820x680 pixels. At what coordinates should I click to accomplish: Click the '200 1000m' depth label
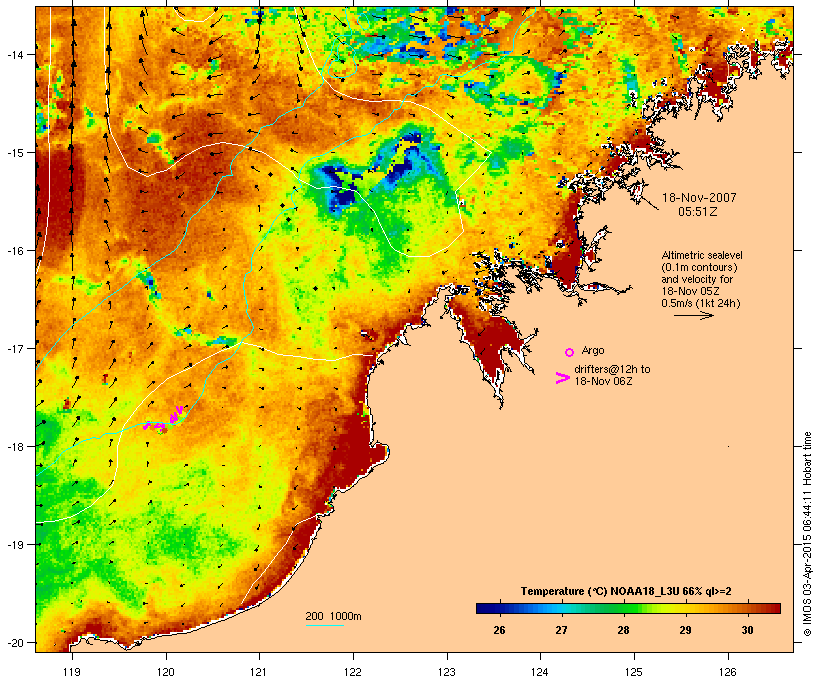point(333,616)
